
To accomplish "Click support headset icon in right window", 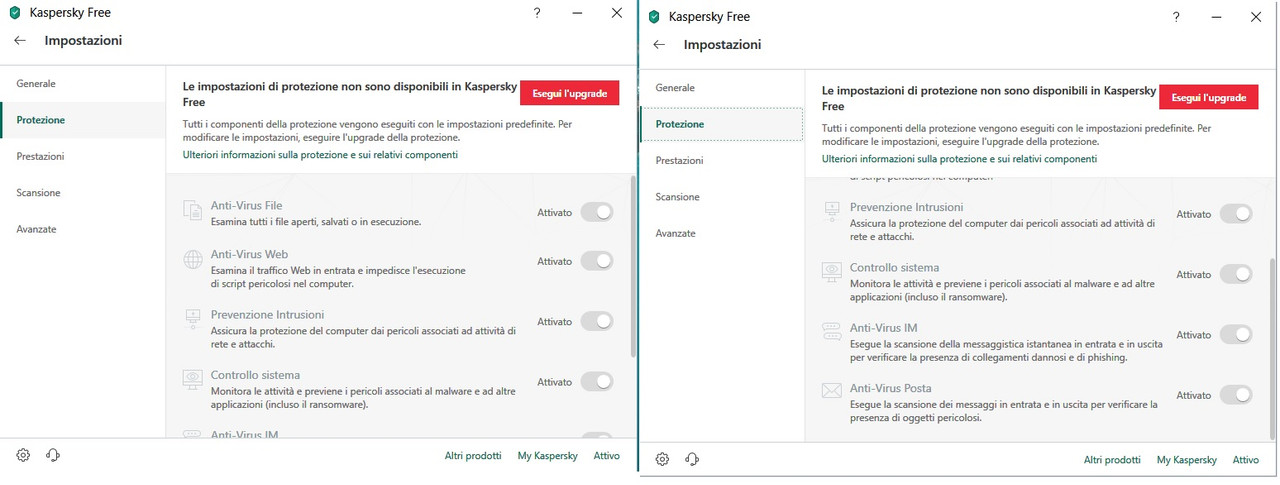I will click(692, 459).
